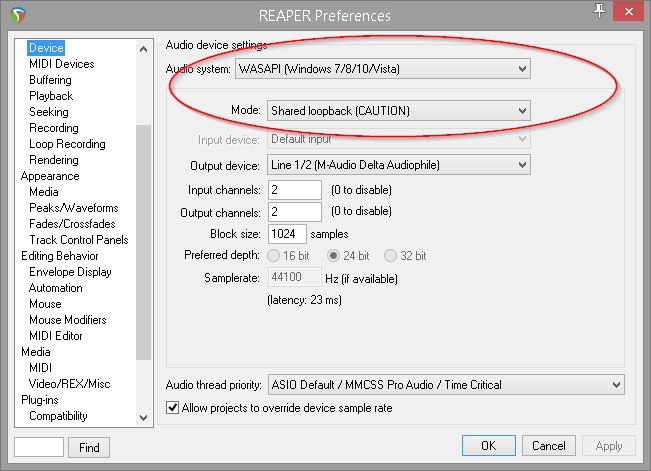651x471 pixels.
Task: Open Buffering preferences
Action: (50, 80)
